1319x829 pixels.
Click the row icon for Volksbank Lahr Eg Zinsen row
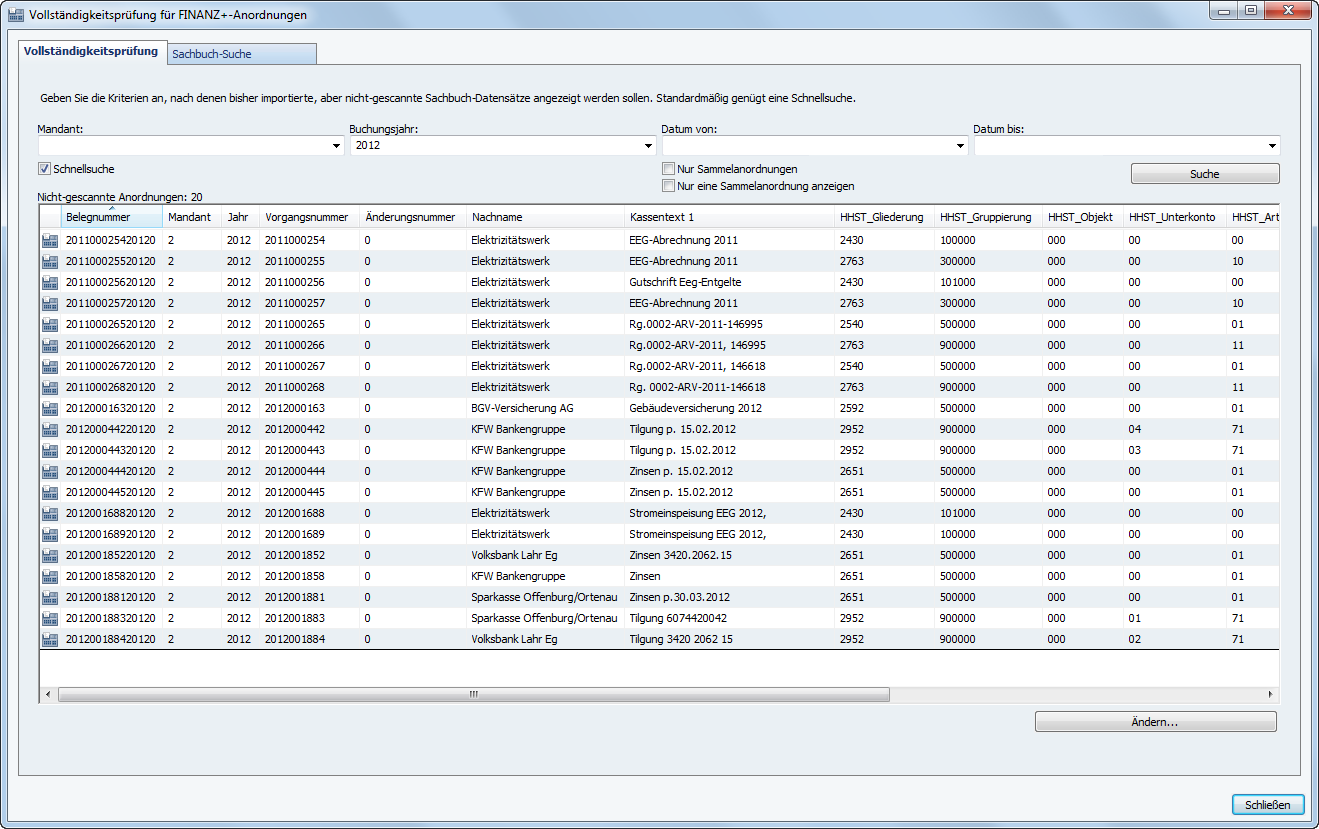pos(50,555)
